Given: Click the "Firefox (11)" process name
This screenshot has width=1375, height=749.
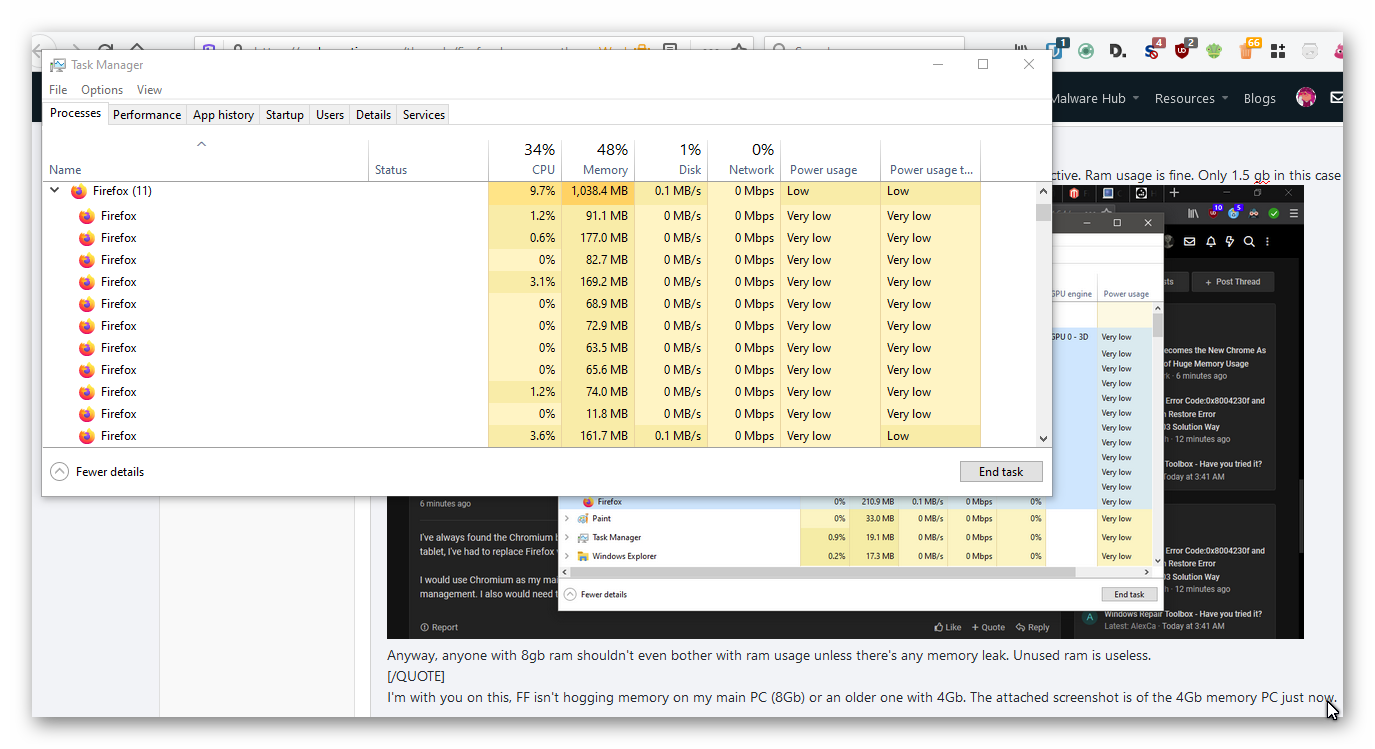Looking at the screenshot, I should (122, 191).
